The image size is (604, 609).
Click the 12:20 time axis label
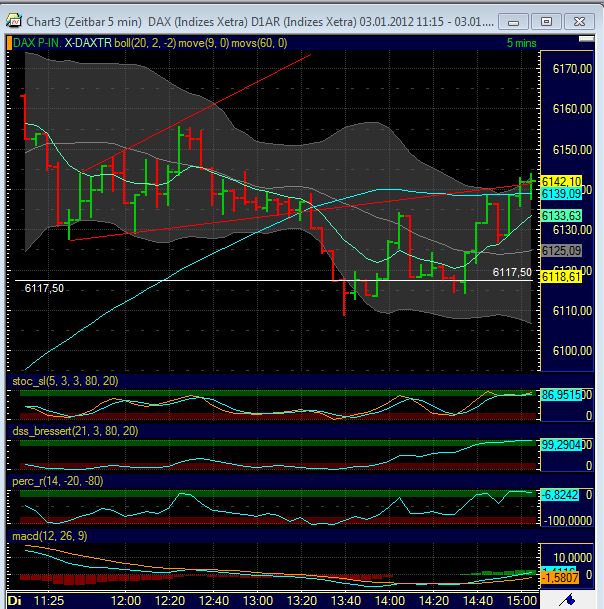click(170, 601)
